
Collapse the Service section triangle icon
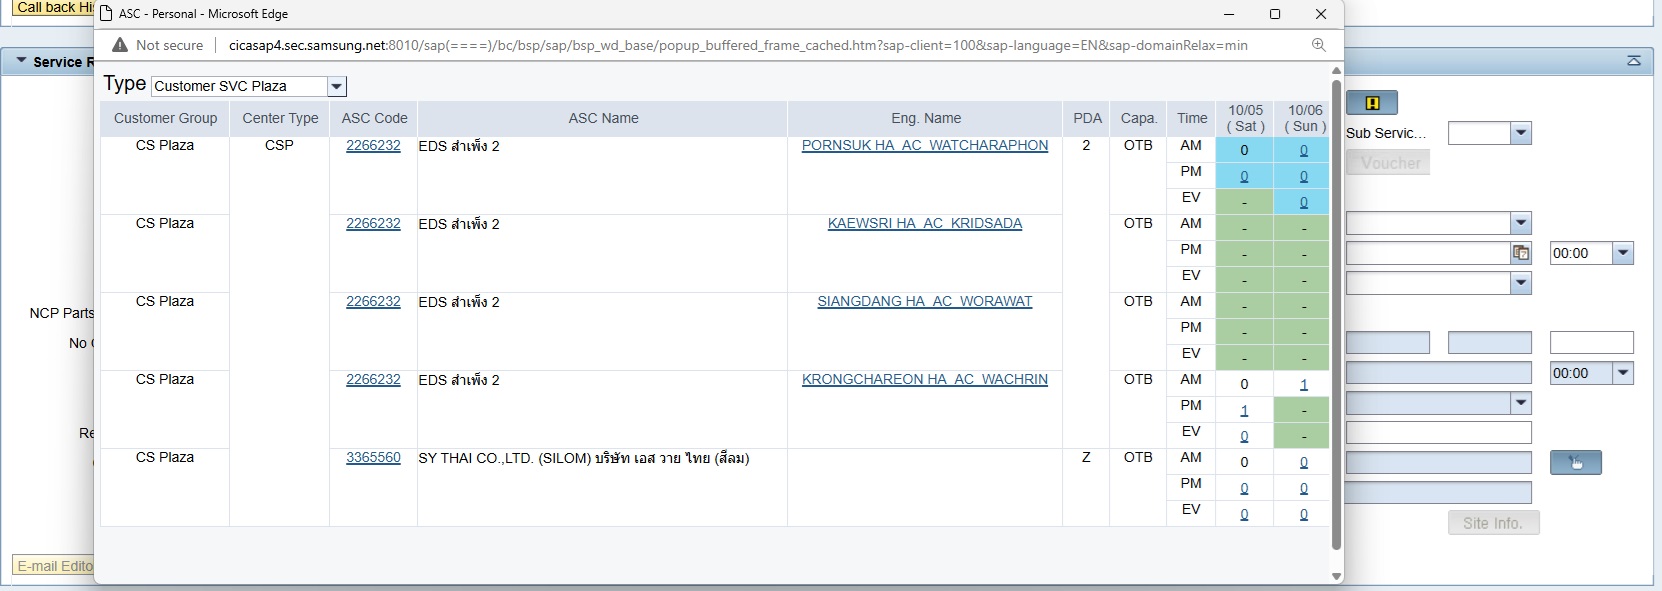tap(21, 61)
